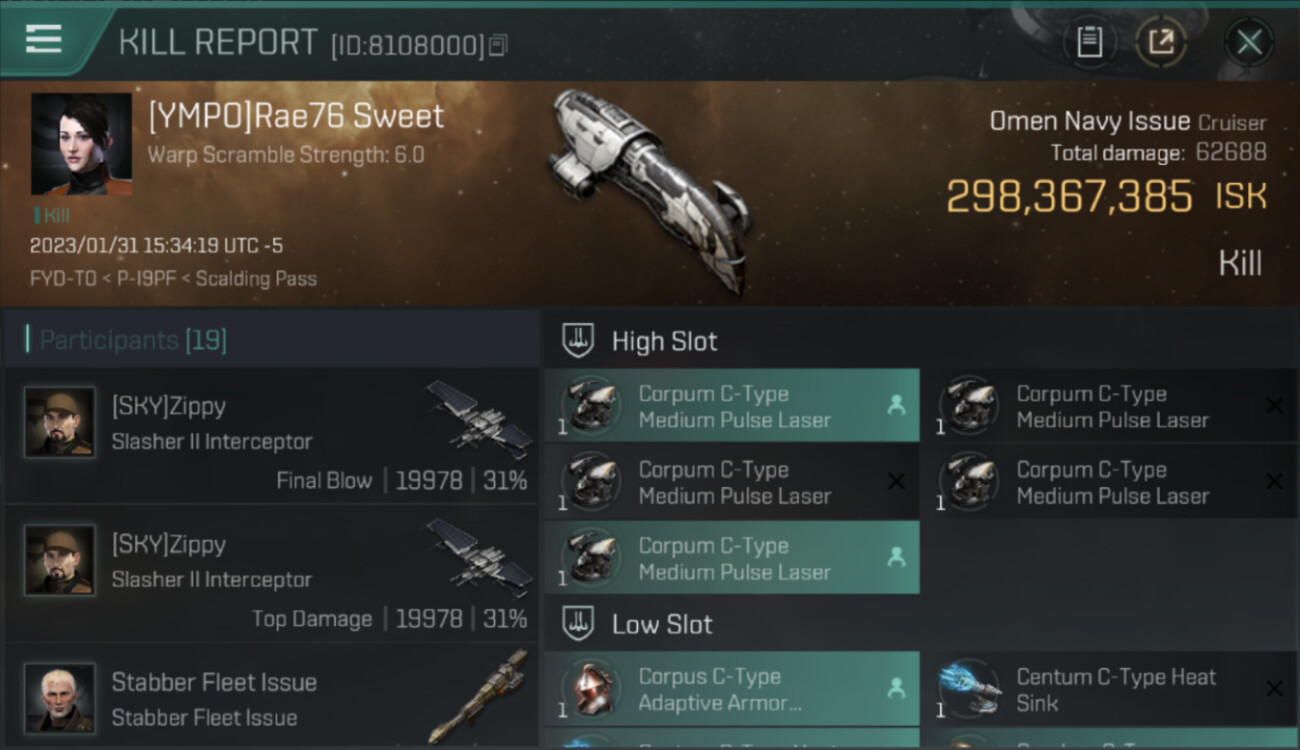Copy the kill report ID
The width and height of the screenshot is (1300, 750).
click(x=498, y=45)
